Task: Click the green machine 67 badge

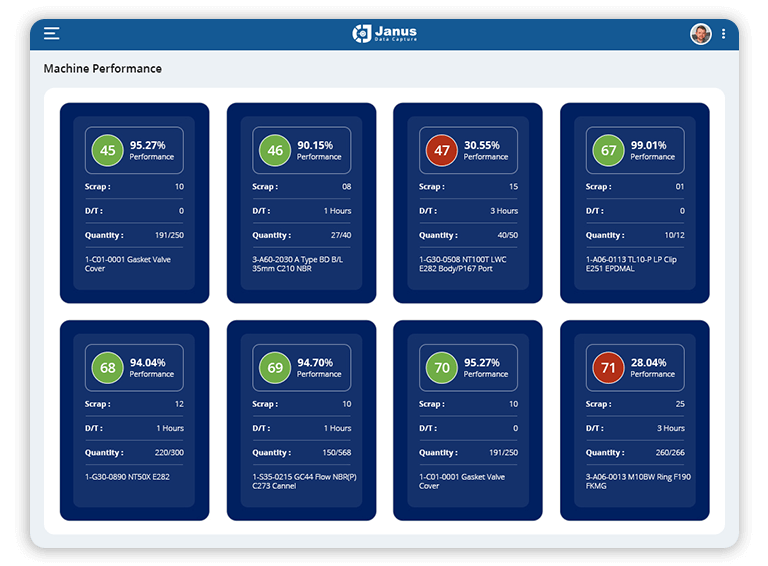Action: click(x=608, y=151)
